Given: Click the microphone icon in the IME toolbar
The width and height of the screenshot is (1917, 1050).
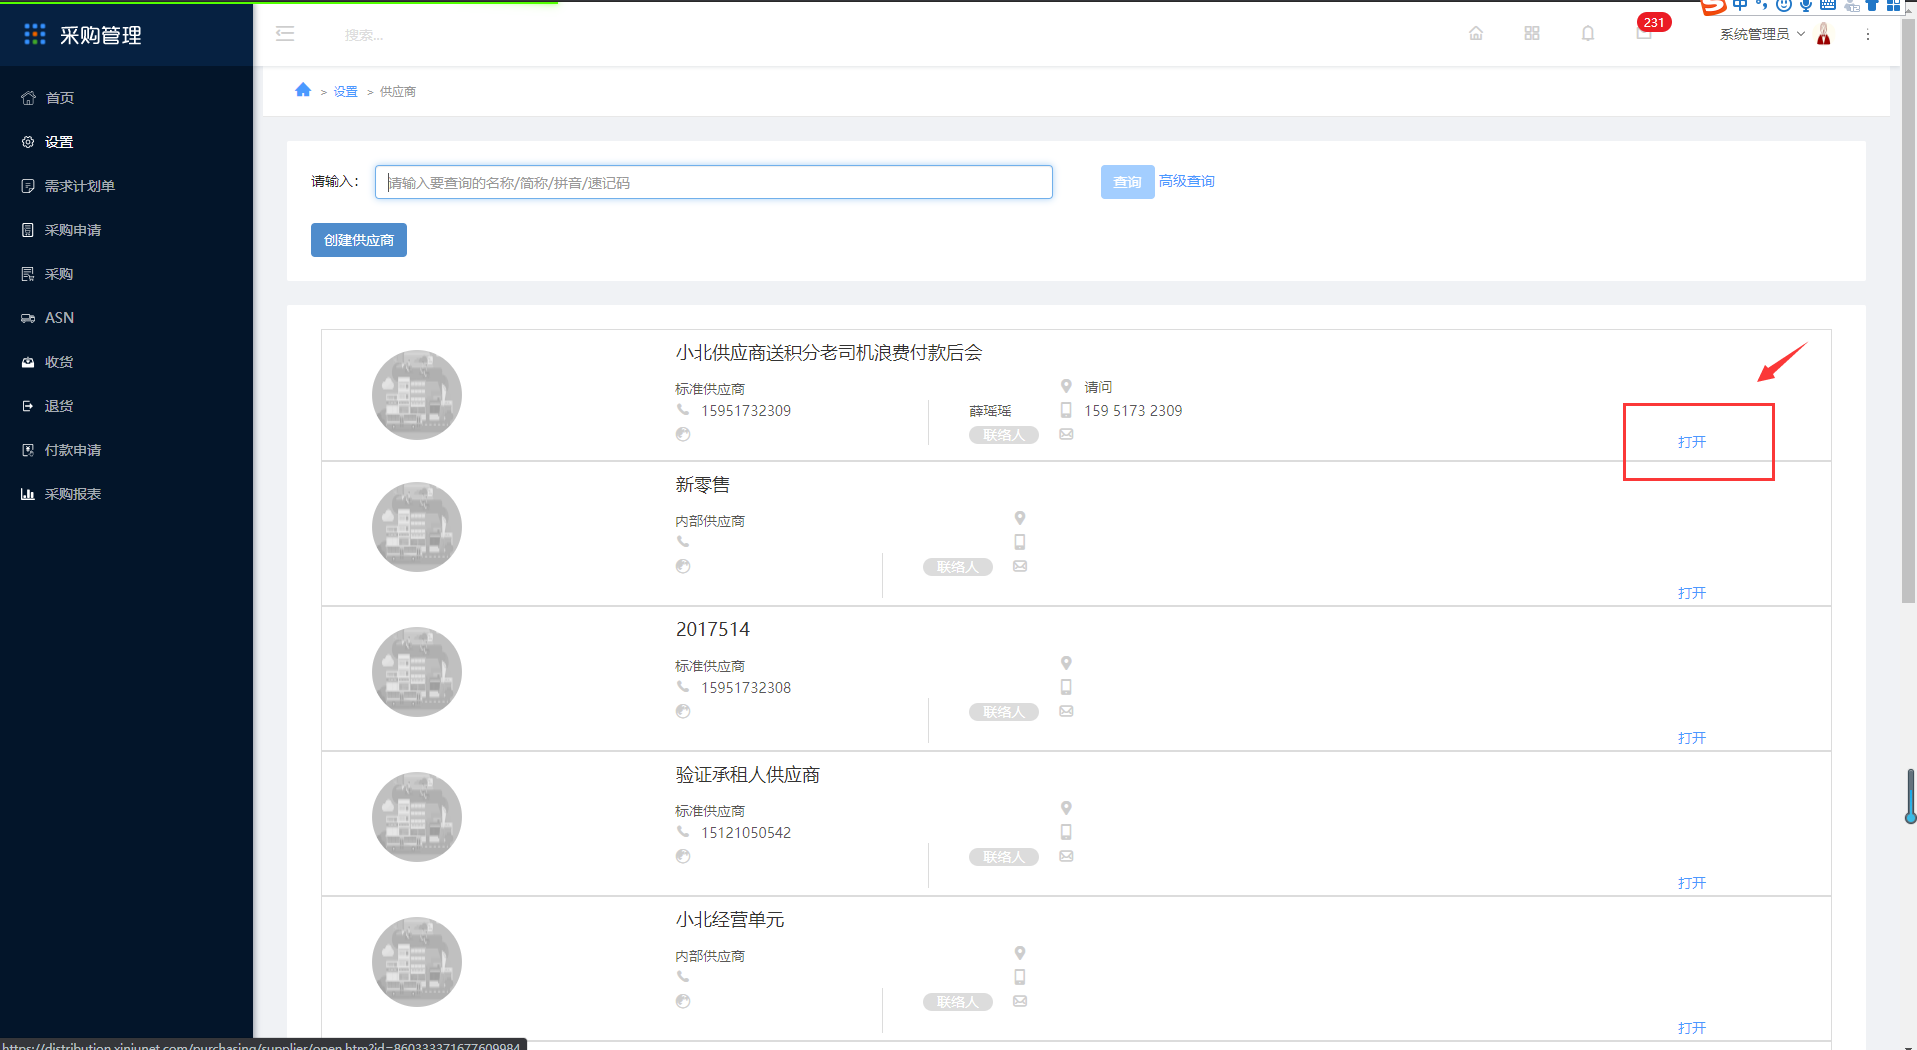Looking at the screenshot, I should tap(1806, 5).
